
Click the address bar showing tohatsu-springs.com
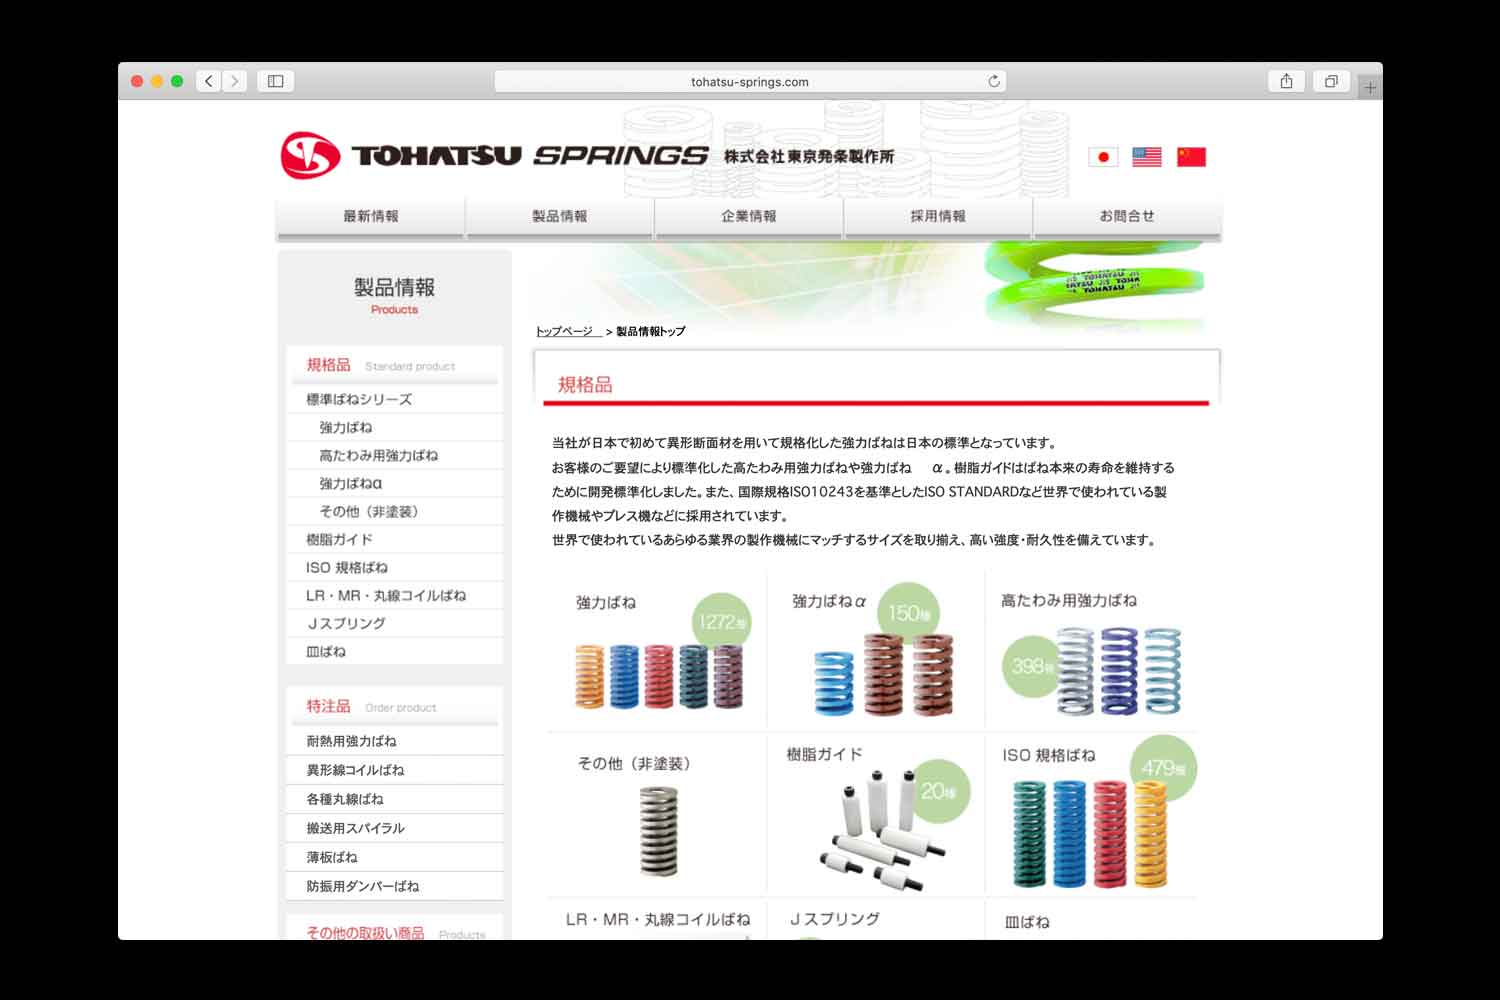tap(749, 82)
